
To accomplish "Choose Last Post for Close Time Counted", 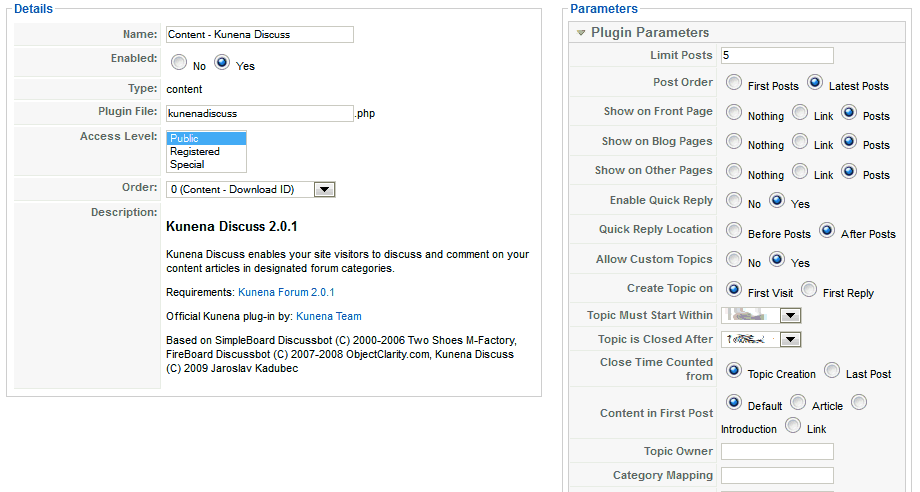I will (x=832, y=371).
